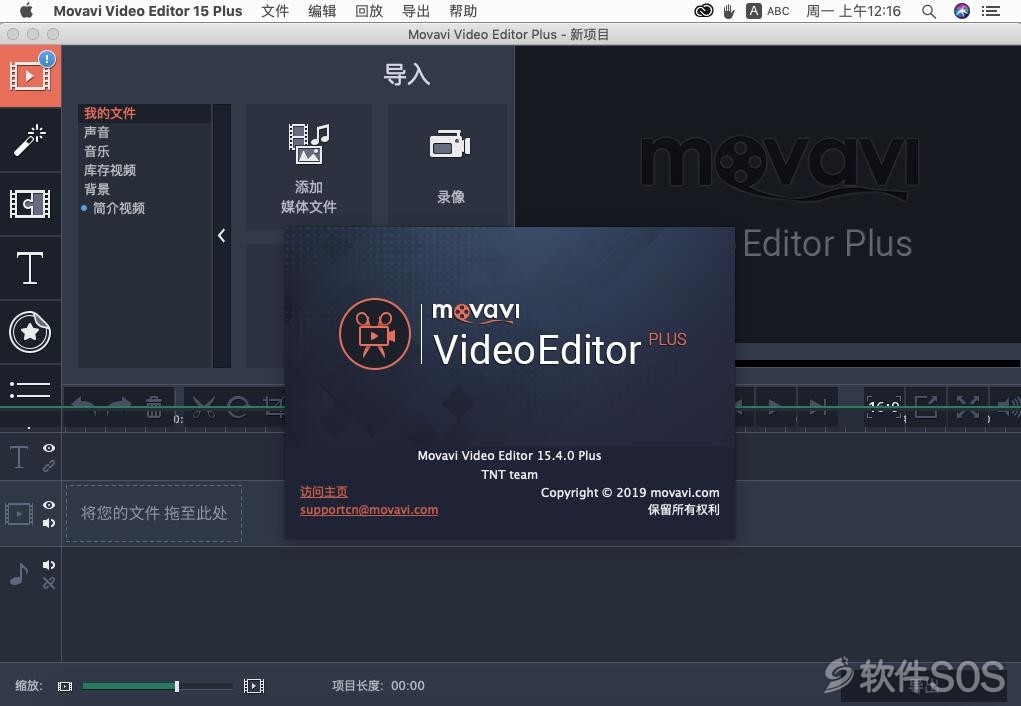The width and height of the screenshot is (1021, 706).
Task: Click the rotate icon in the toolbar
Action: (x=238, y=406)
